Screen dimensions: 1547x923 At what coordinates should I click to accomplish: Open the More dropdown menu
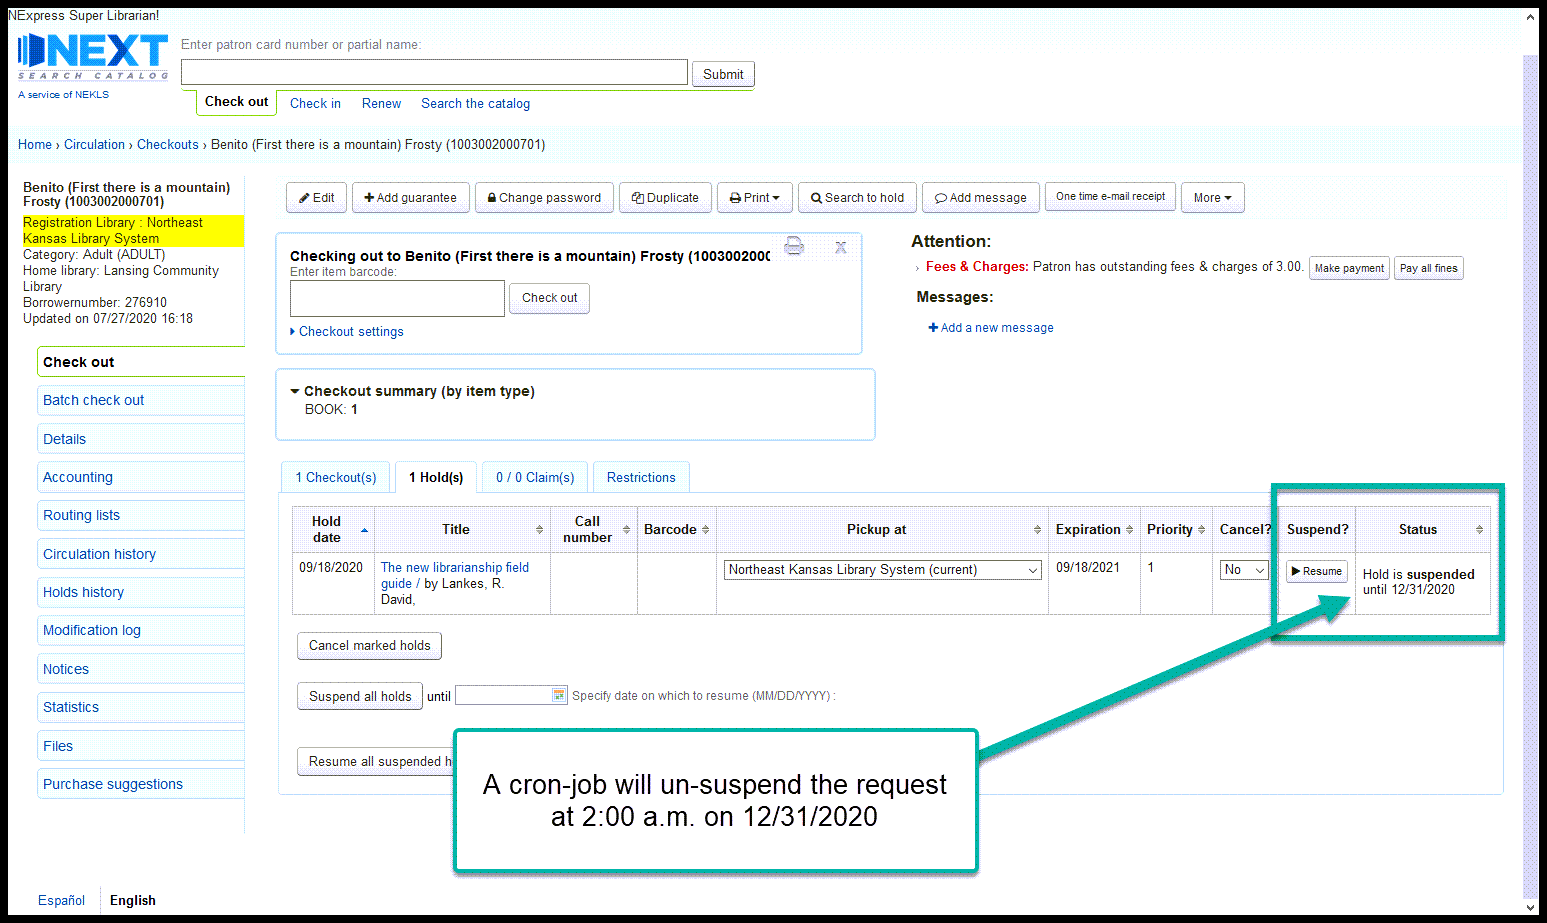point(1212,198)
